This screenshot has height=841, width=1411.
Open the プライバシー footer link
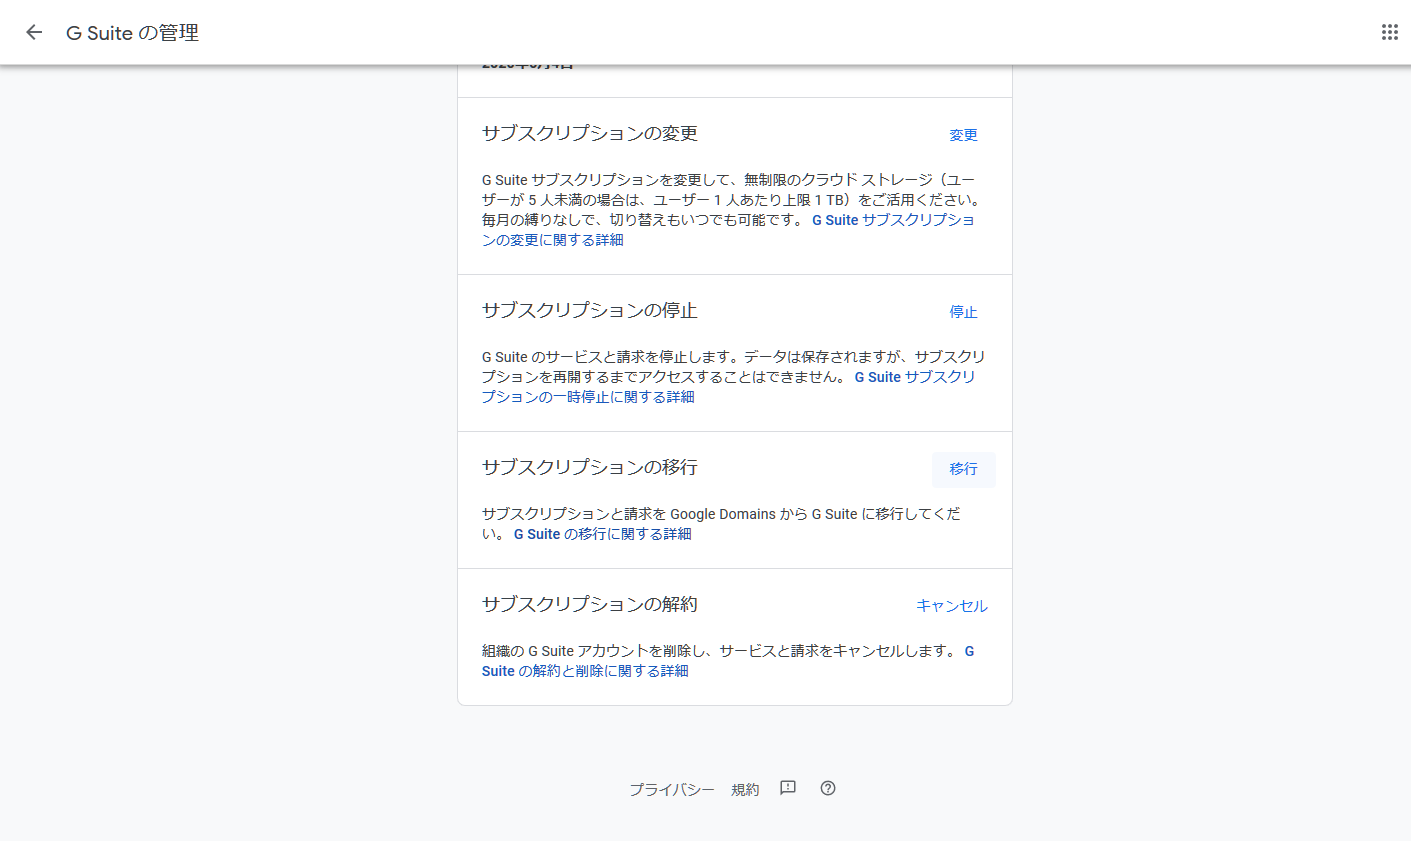pyautogui.click(x=672, y=790)
